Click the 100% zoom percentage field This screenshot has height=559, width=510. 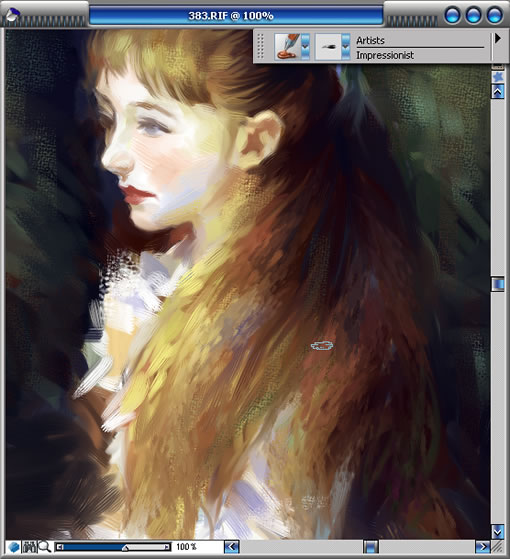click(x=197, y=547)
